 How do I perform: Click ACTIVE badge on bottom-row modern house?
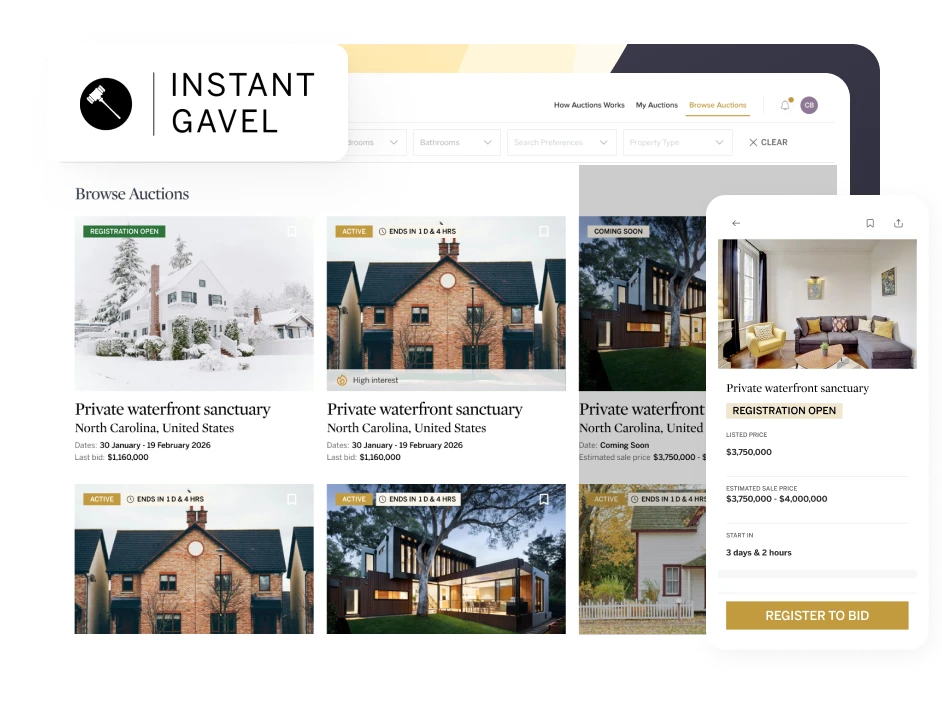point(354,499)
